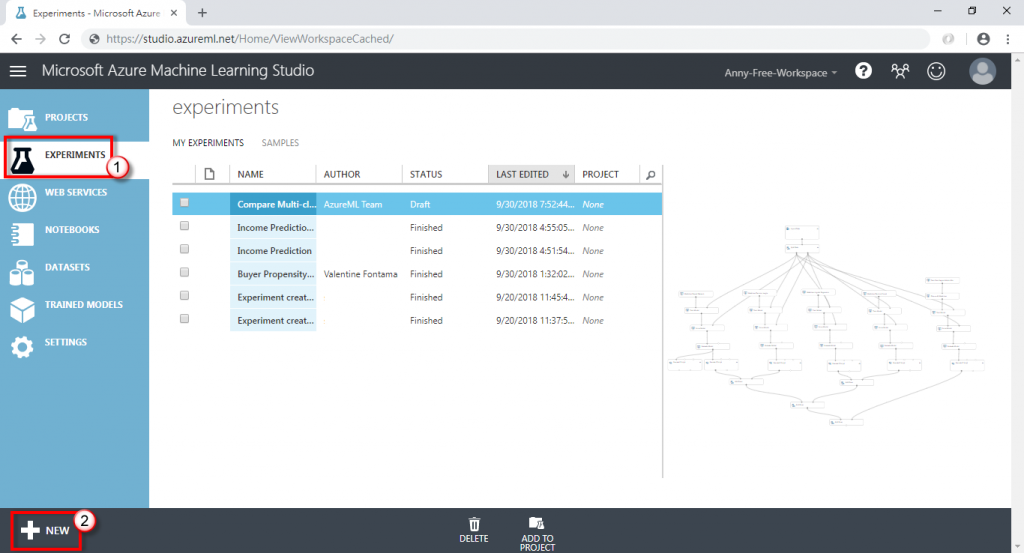This screenshot has width=1024, height=553.
Task: Search experiments with the magnifier icon
Action: 650,175
